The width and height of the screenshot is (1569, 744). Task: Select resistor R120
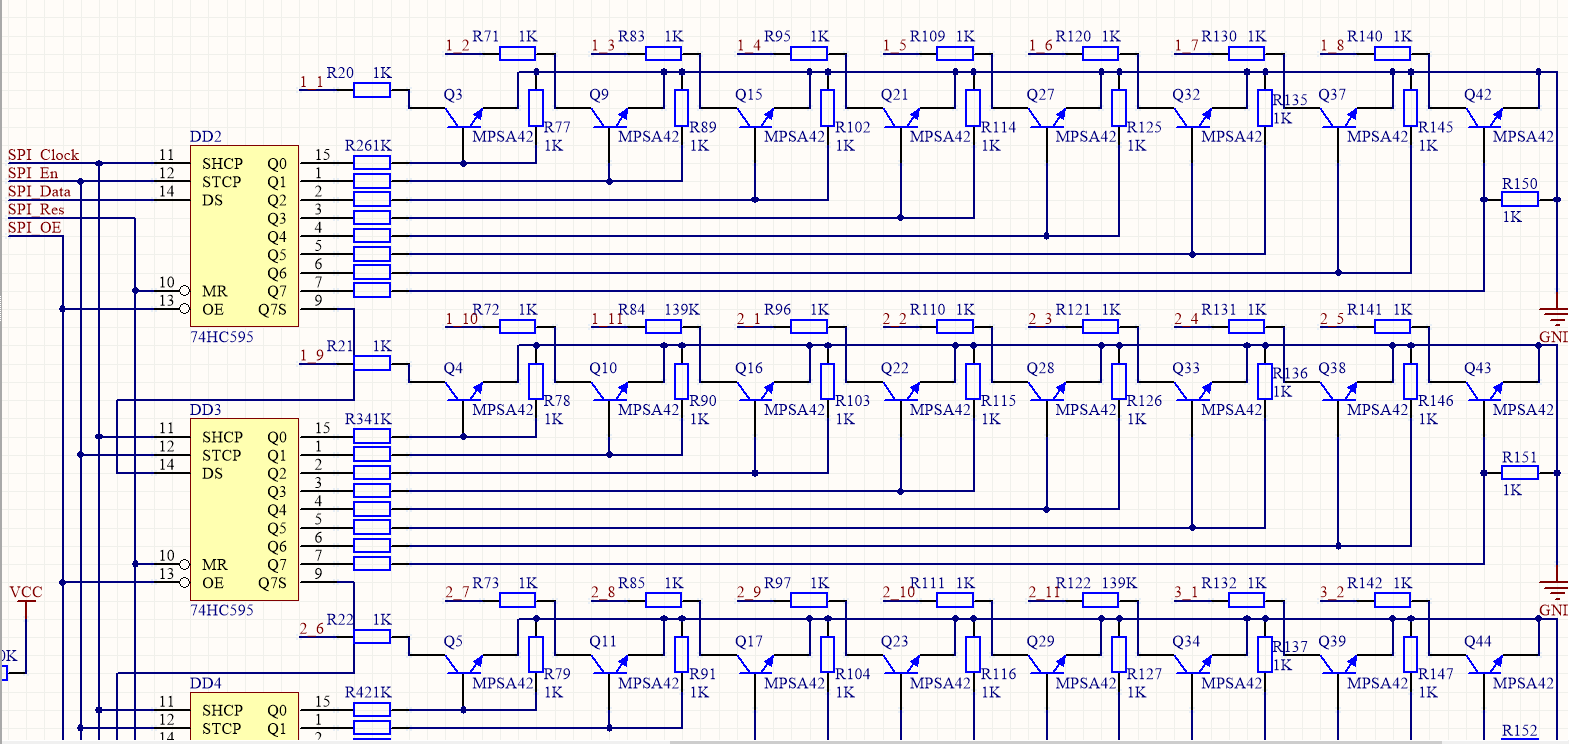(x=1101, y=53)
